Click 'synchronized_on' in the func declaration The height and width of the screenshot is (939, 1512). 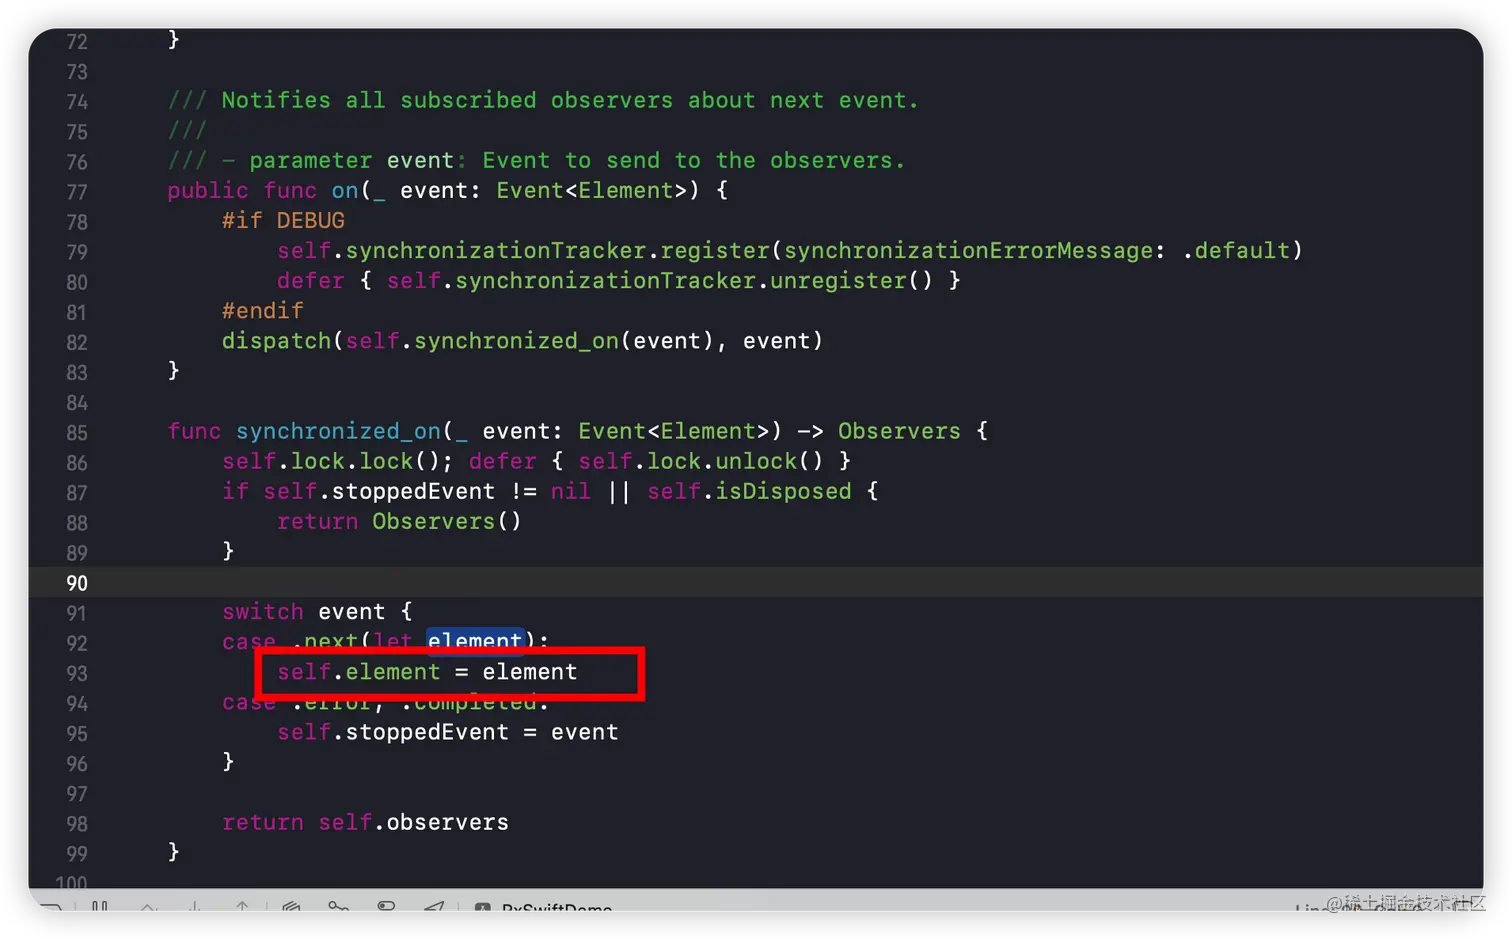click(x=338, y=431)
